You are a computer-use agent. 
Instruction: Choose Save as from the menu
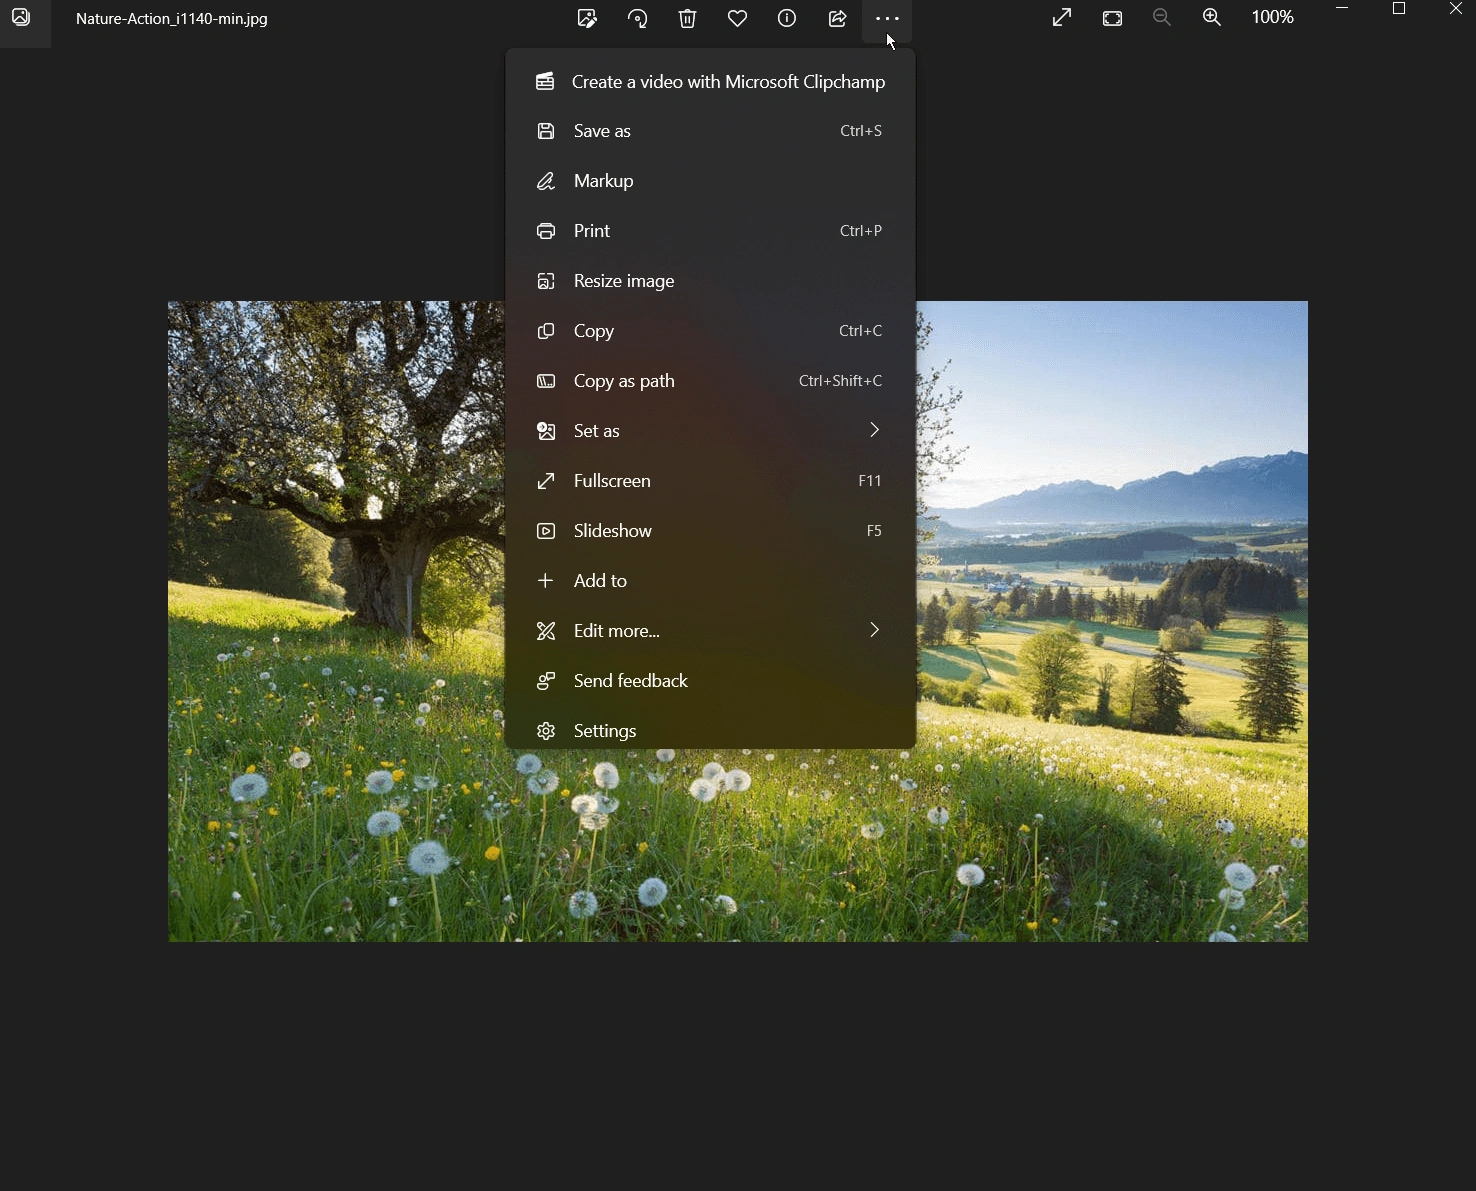710,131
